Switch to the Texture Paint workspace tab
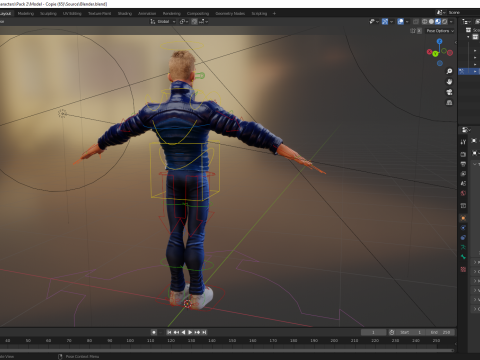Viewport: 480px width, 360px height. [99, 13]
